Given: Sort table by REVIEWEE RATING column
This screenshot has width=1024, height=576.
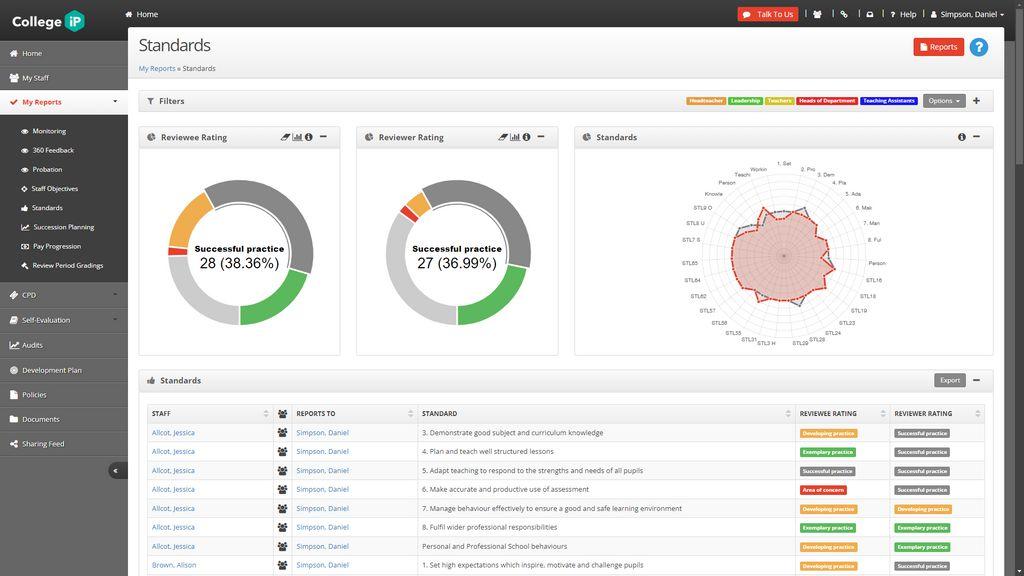Looking at the screenshot, I should tap(842, 413).
